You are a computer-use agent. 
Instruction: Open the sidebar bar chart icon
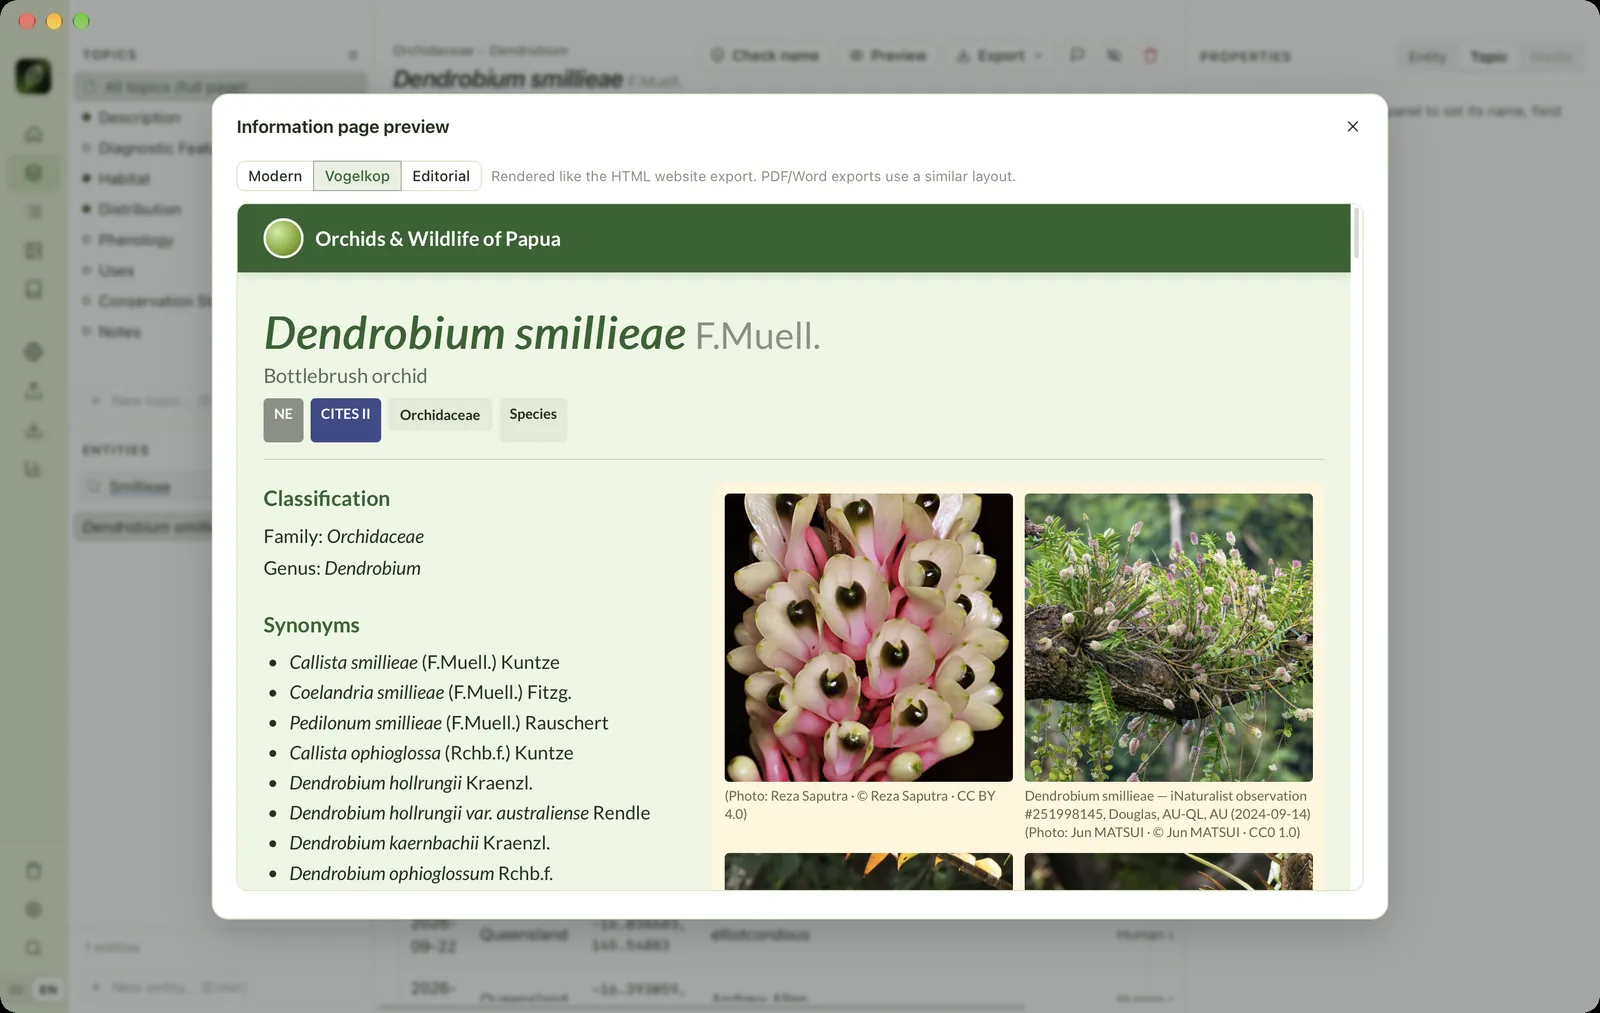click(x=33, y=469)
